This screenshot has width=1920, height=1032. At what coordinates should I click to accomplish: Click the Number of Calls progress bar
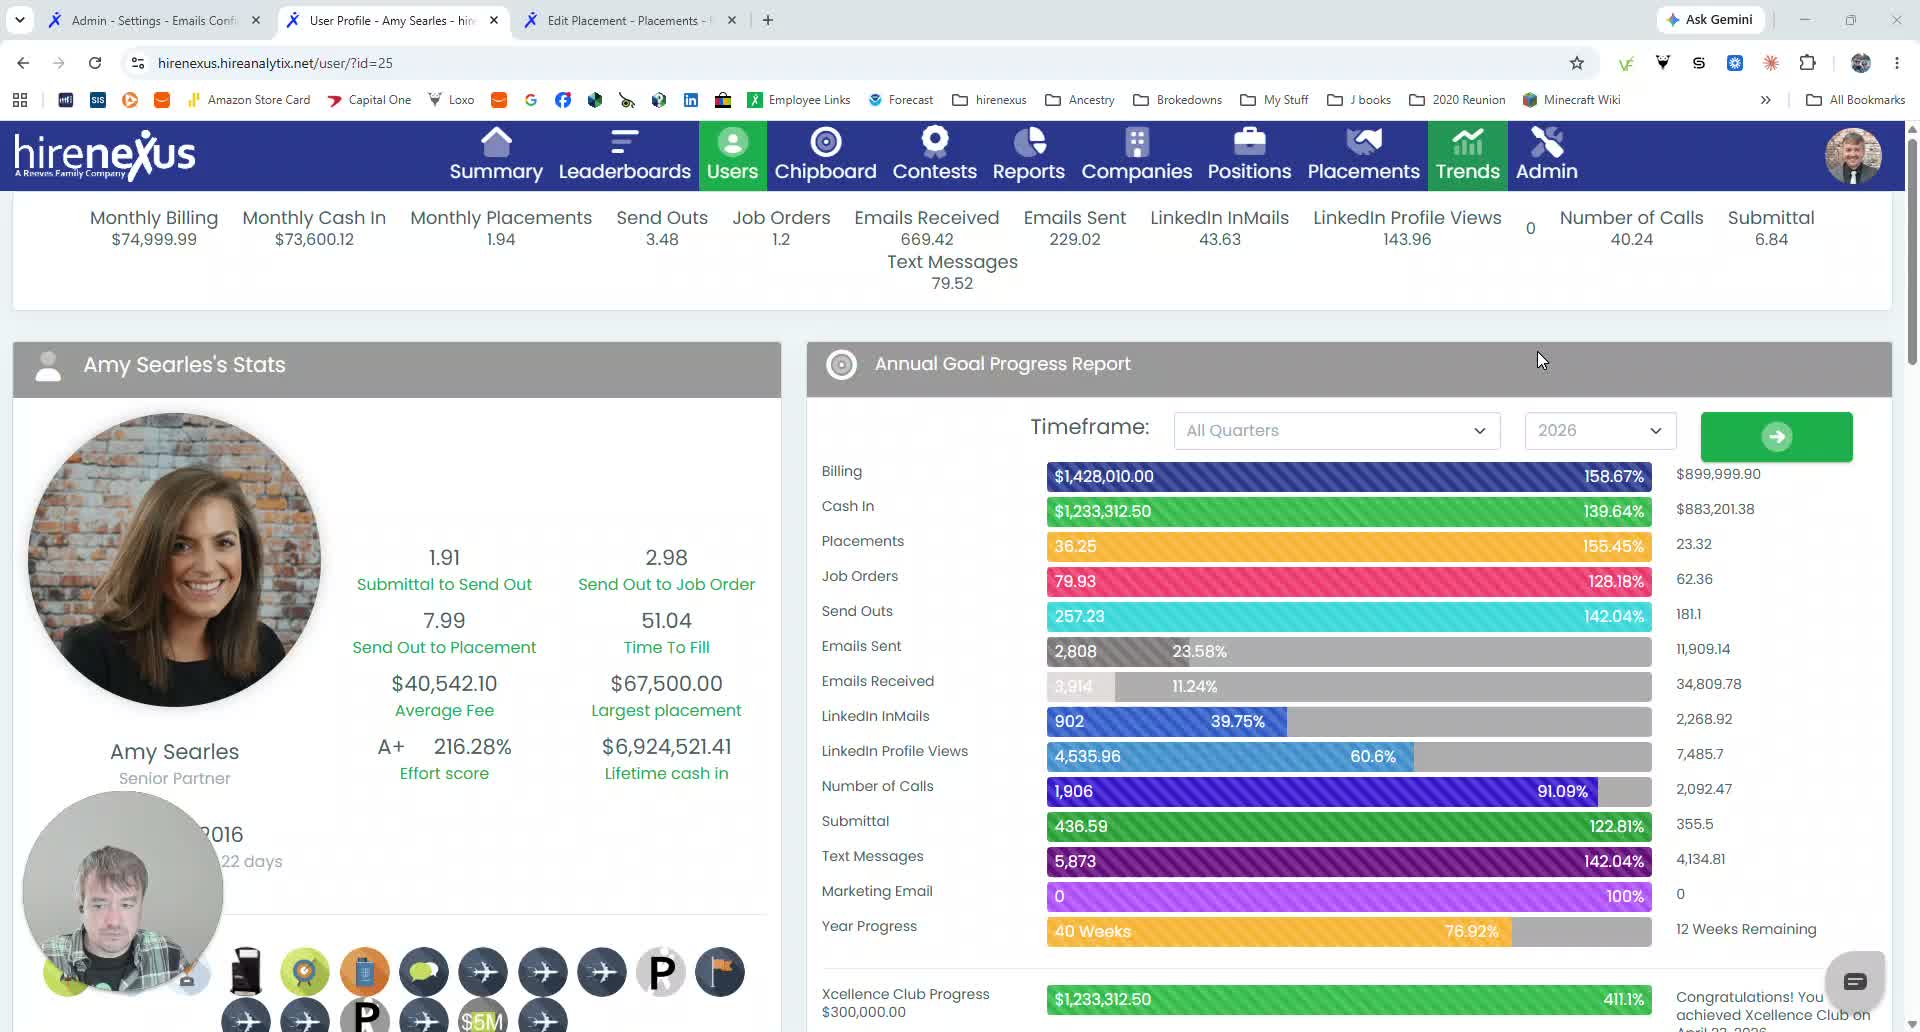(1349, 791)
